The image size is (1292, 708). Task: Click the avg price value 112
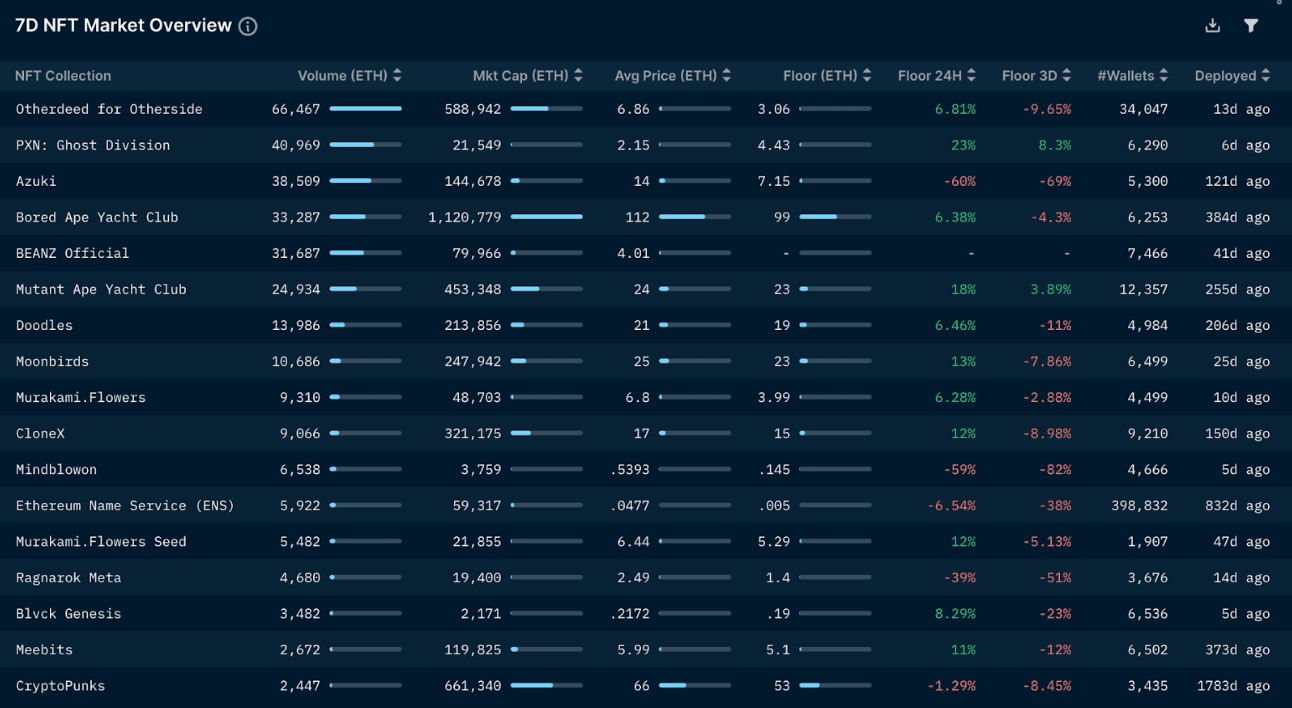coord(637,217)
